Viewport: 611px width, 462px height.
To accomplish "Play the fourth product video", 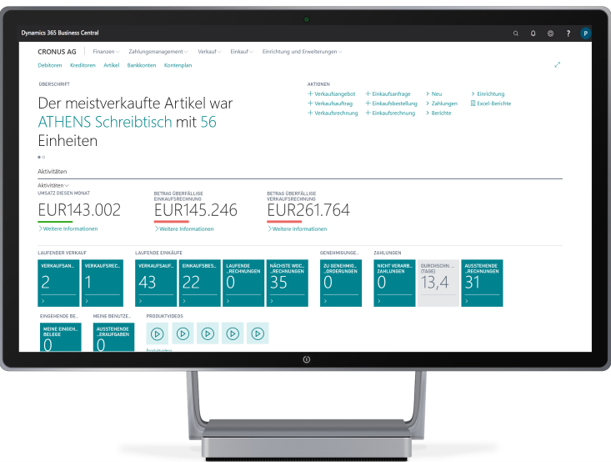I will pyautogui.click(x=233, y=333).
